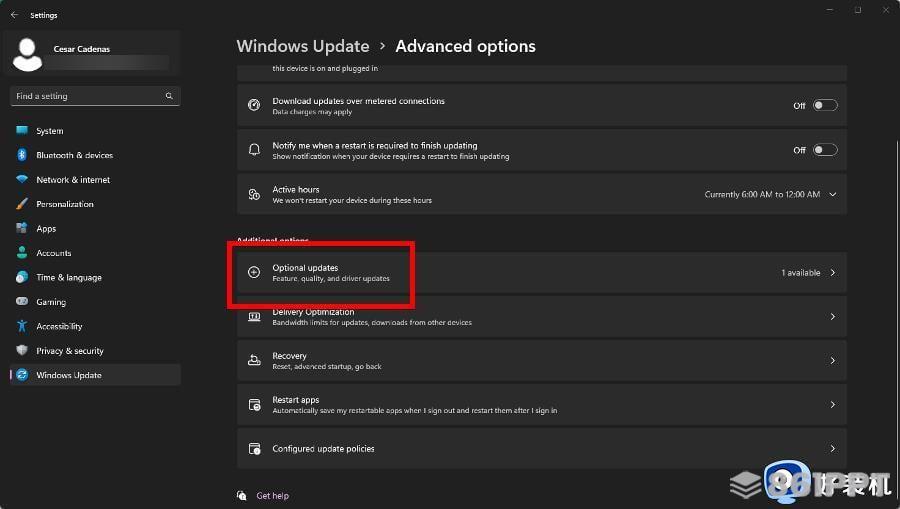The image size is (900, 509).
Task: Enable Notify me when restart is required
Action: tap(825, 150)
